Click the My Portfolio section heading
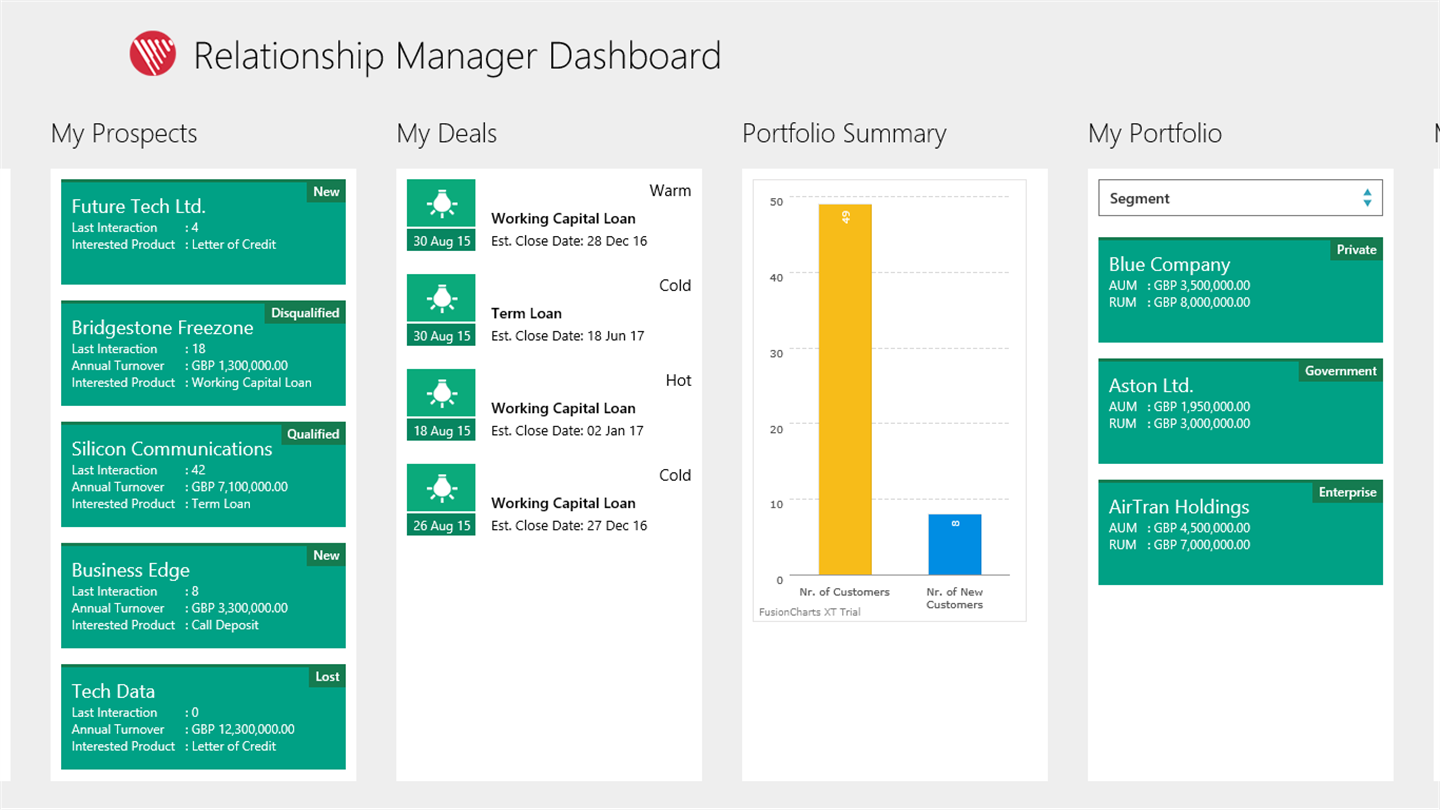This screenshot has width=1440, height=810. click(x=1154, y=134)
